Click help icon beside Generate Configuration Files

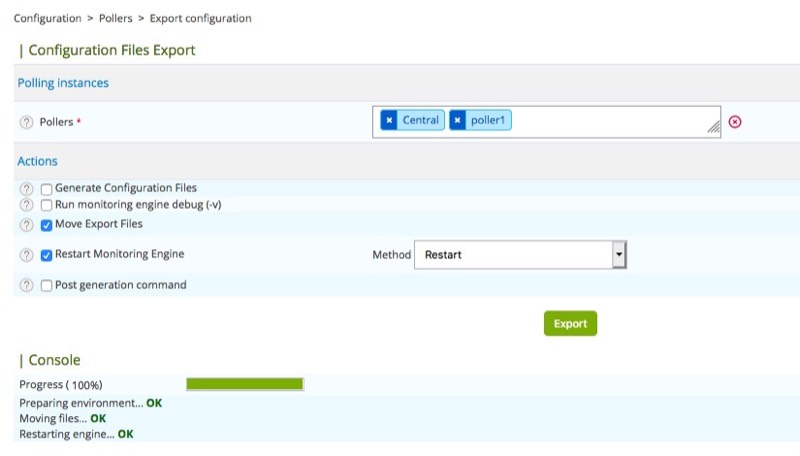(27, 188)
